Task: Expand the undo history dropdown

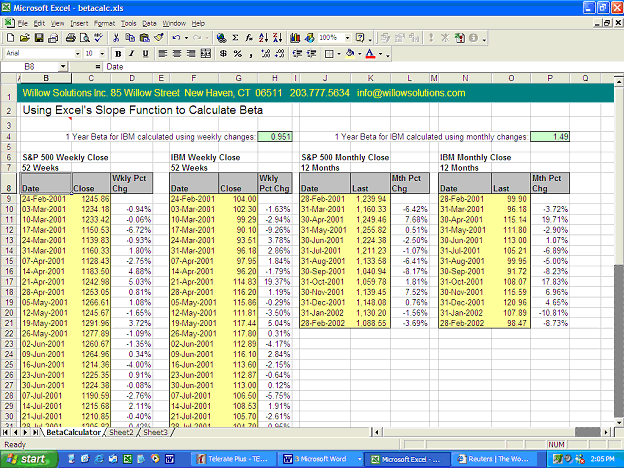Action: tap(186, 38)
